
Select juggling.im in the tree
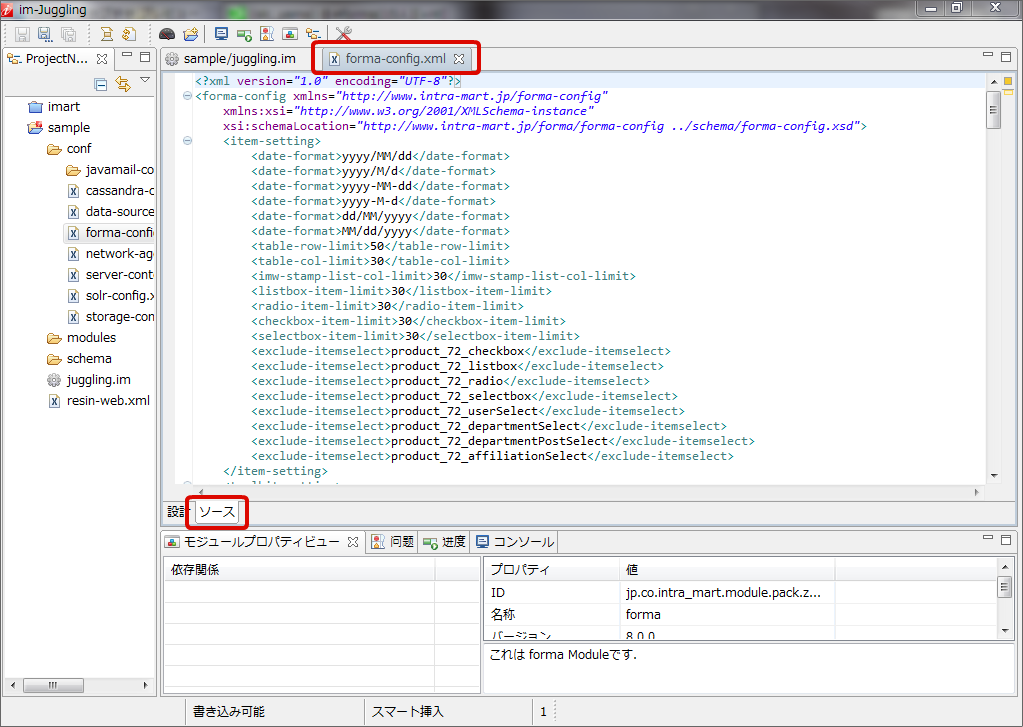click(x=89, y=380)
